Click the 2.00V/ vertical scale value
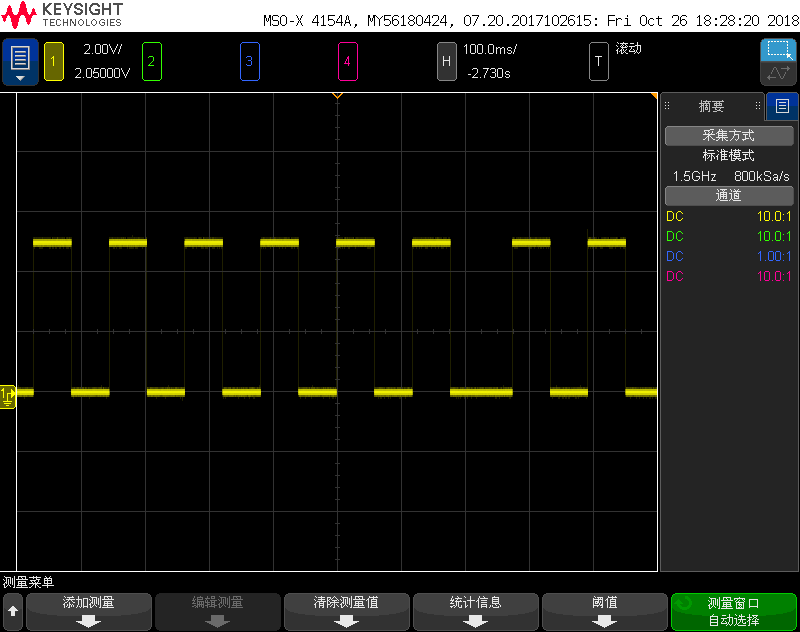 103,49
